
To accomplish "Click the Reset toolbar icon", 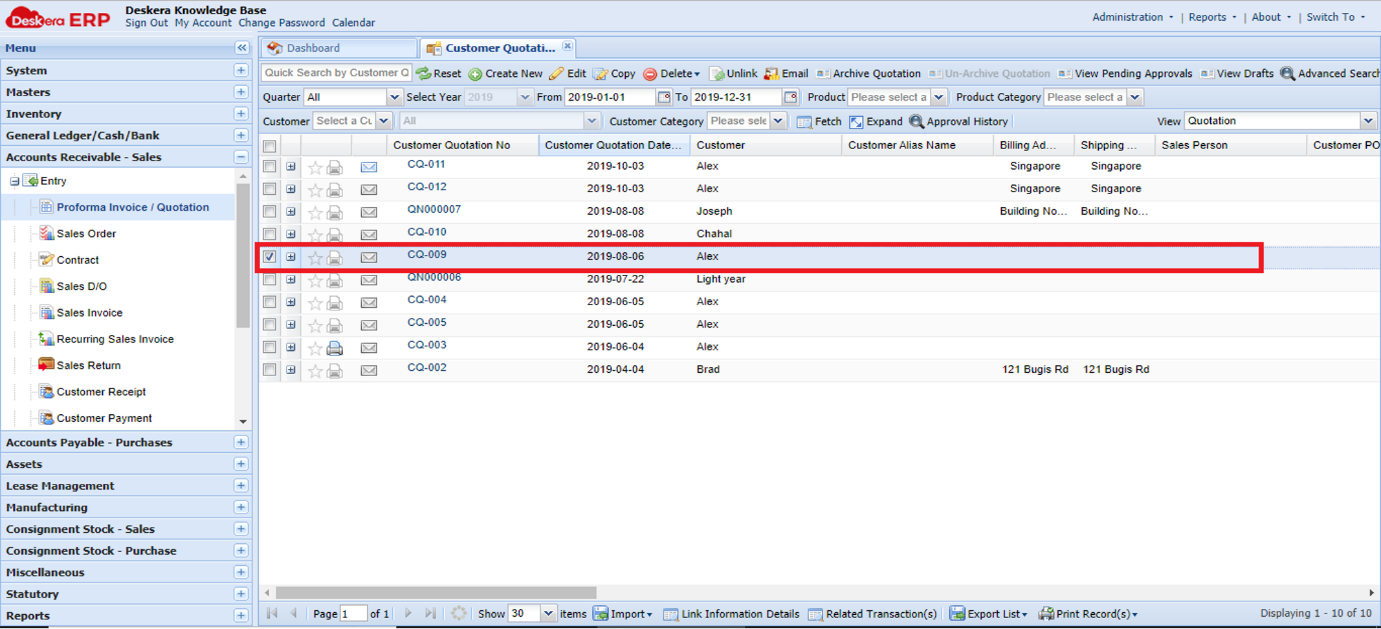I will tap(439, 74).
